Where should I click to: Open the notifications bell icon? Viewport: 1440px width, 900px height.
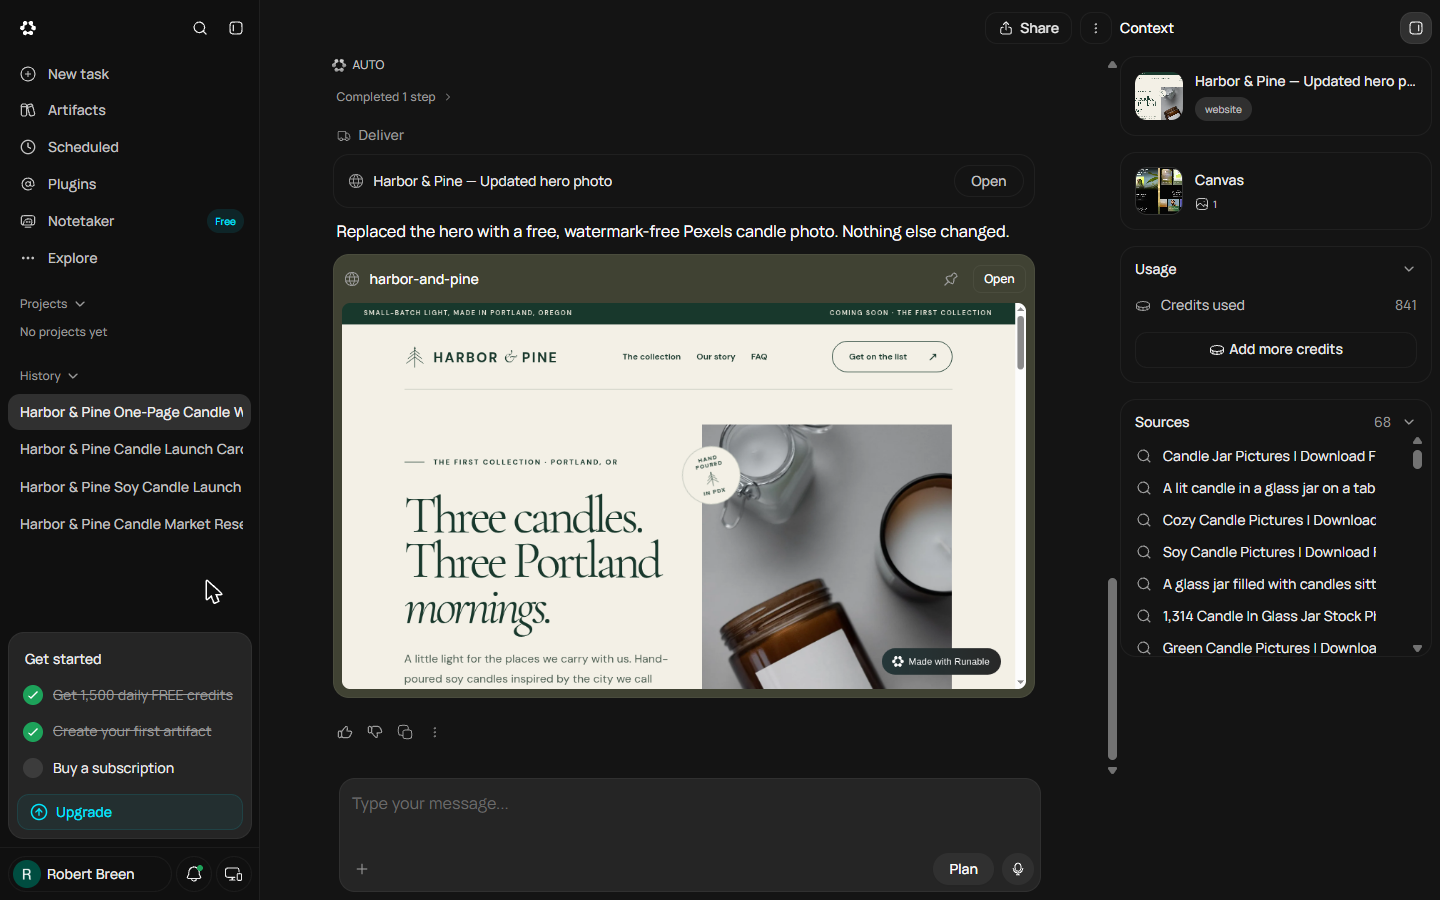[x=194, y=874]
